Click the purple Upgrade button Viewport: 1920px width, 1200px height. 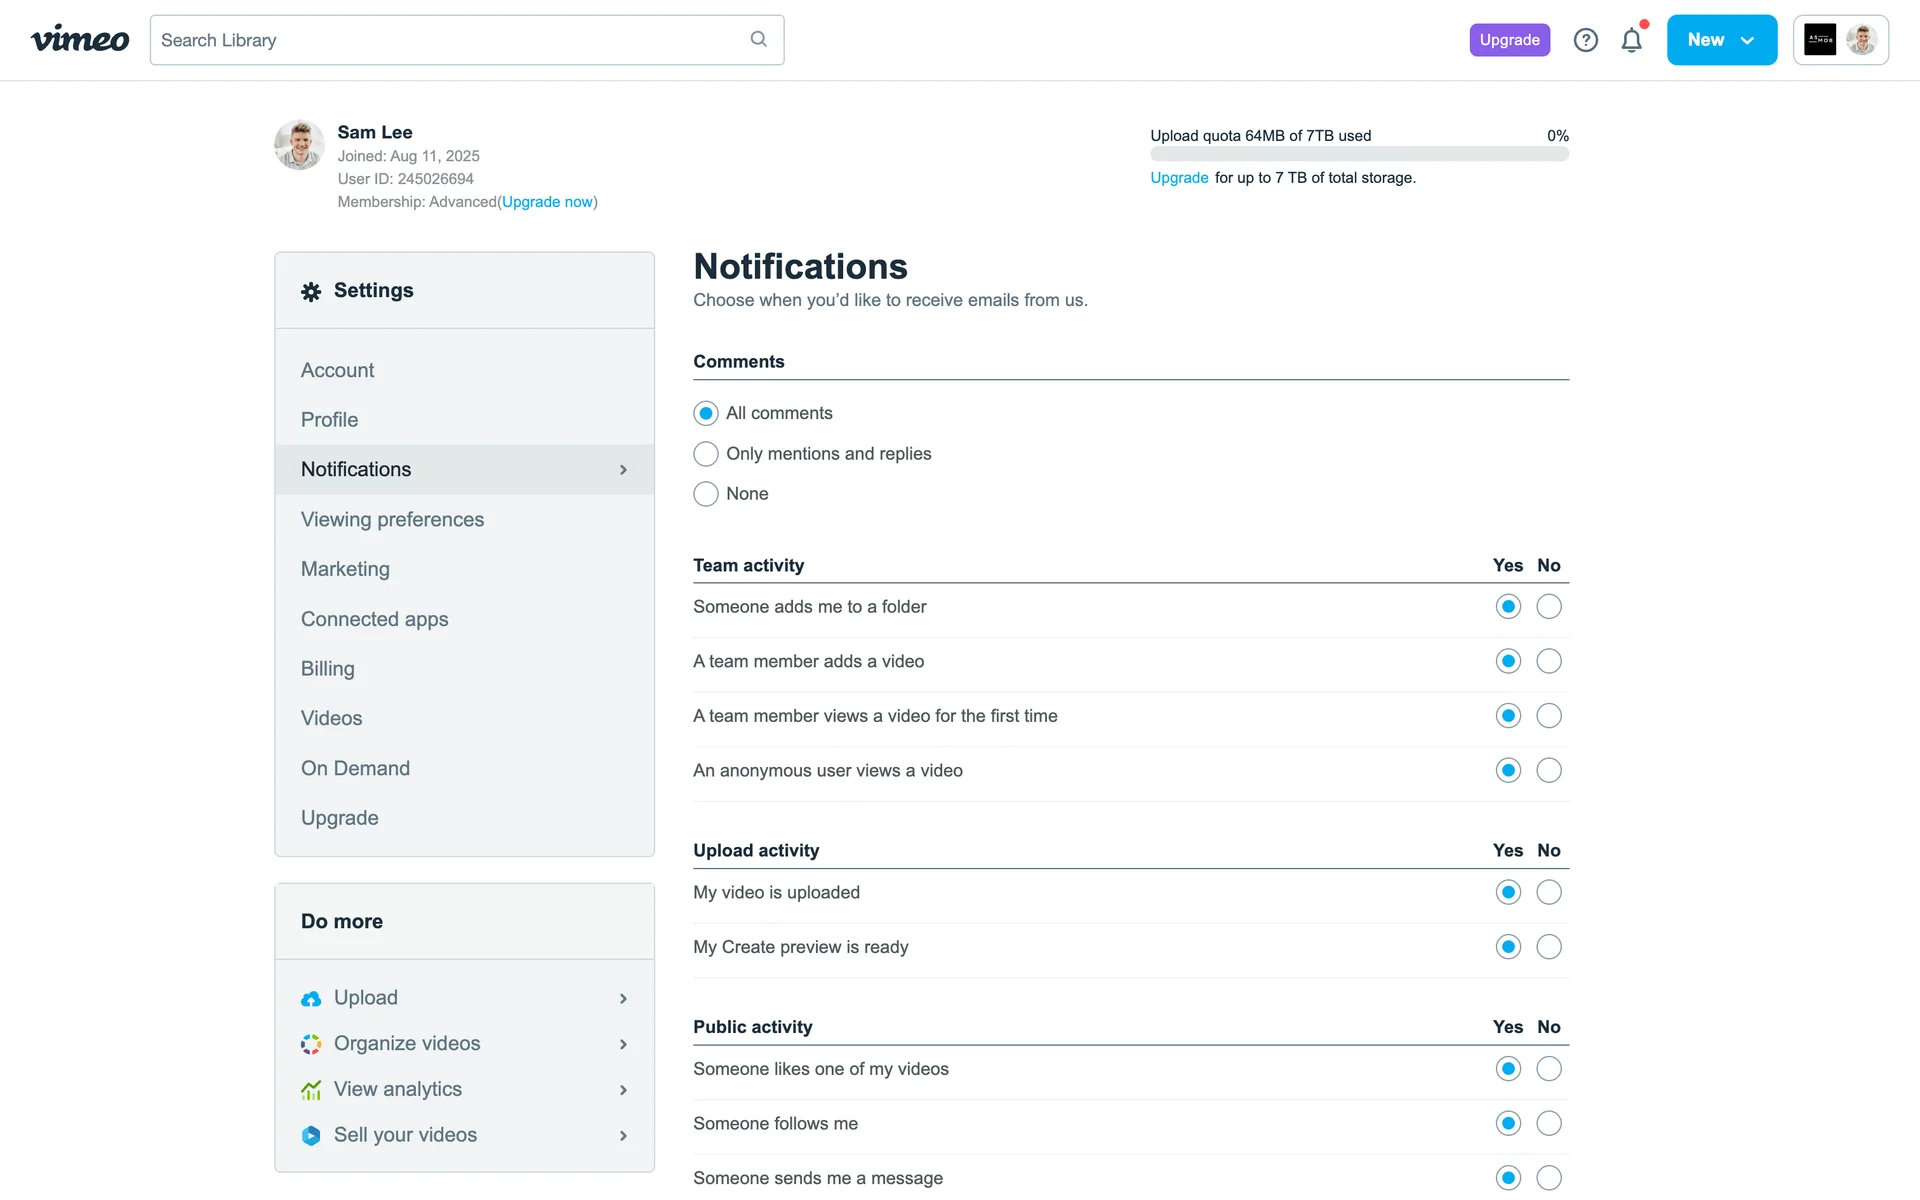tap(1509, 40)
